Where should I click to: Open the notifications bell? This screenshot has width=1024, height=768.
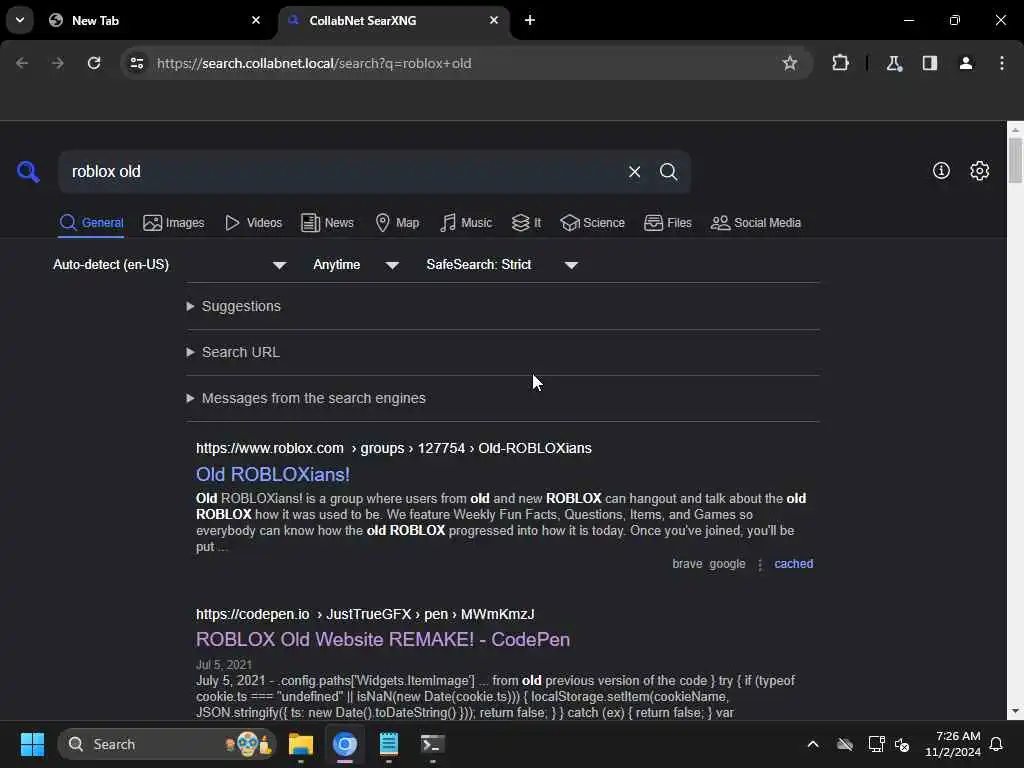click(996, 744)
